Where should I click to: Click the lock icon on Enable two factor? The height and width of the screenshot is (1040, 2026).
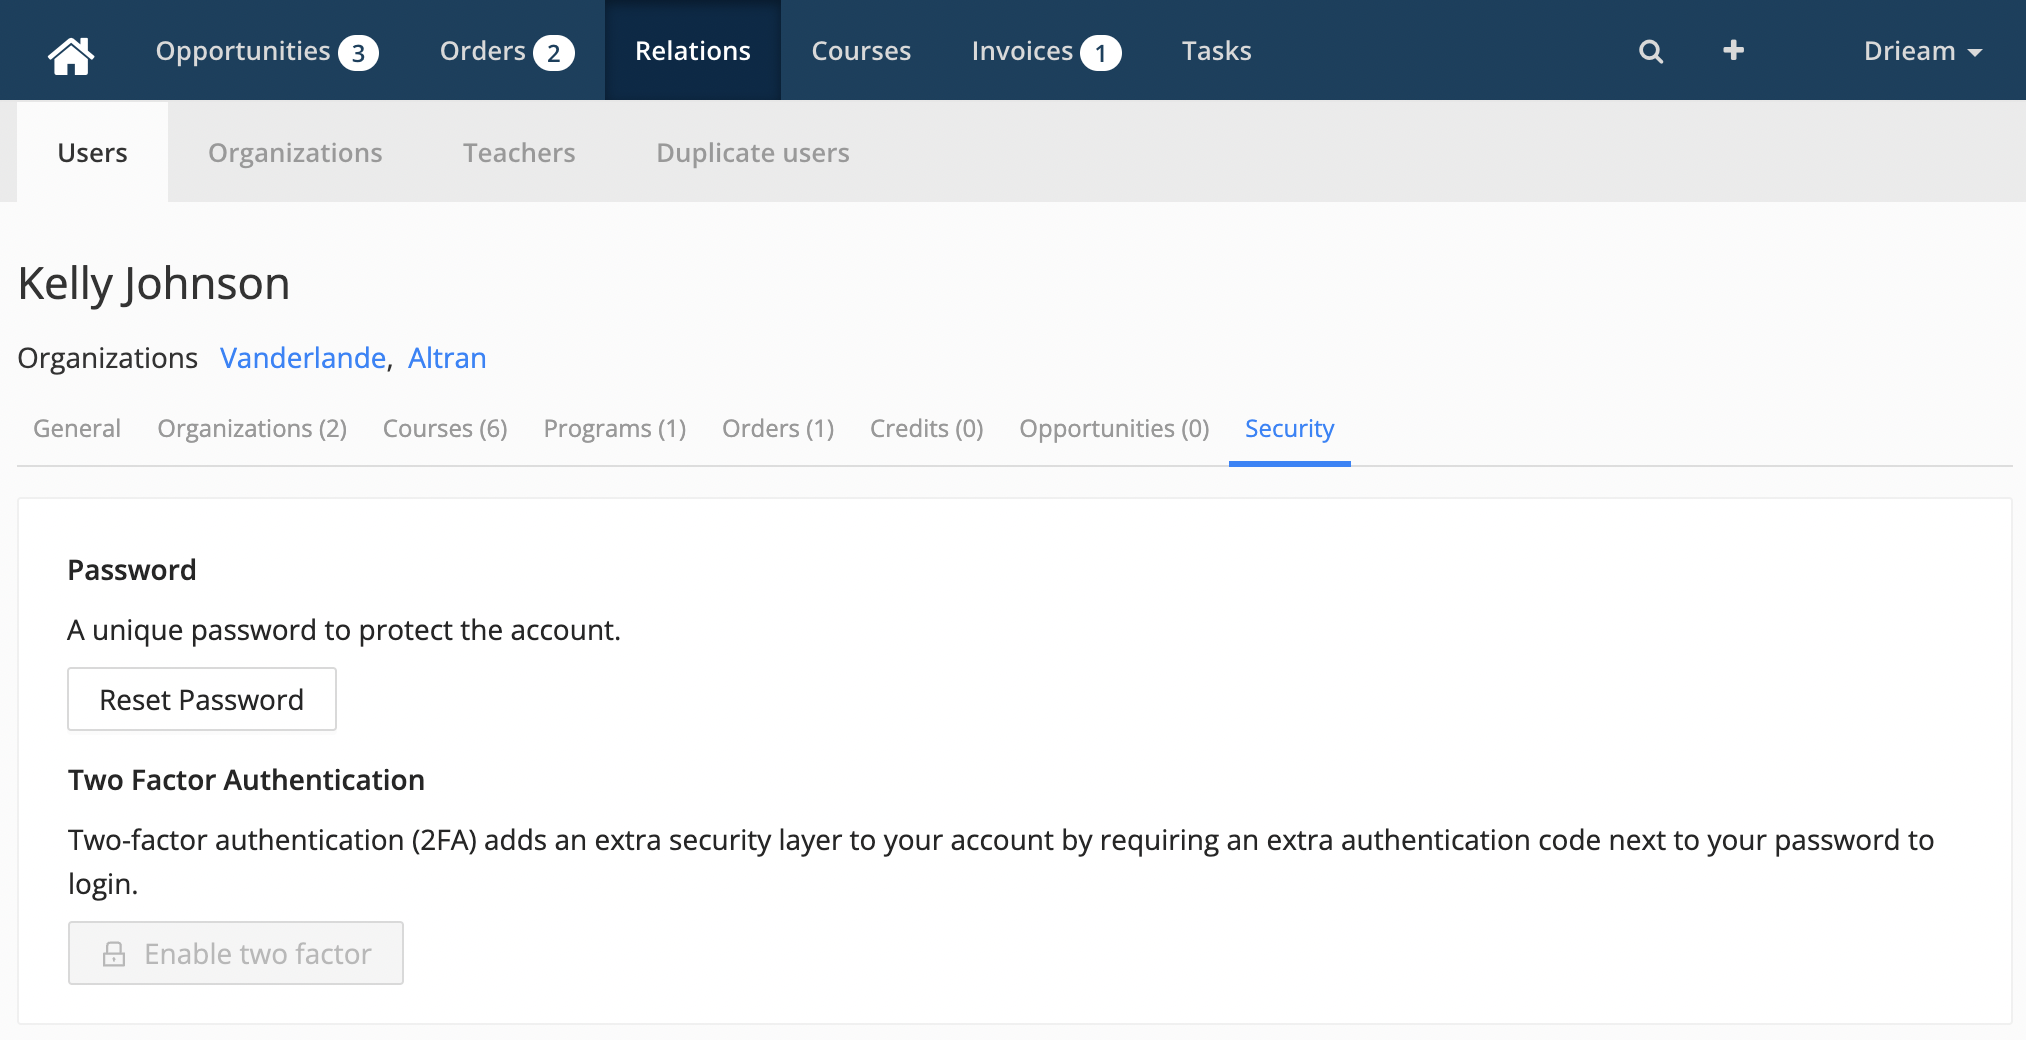click(x=114, y=954)
